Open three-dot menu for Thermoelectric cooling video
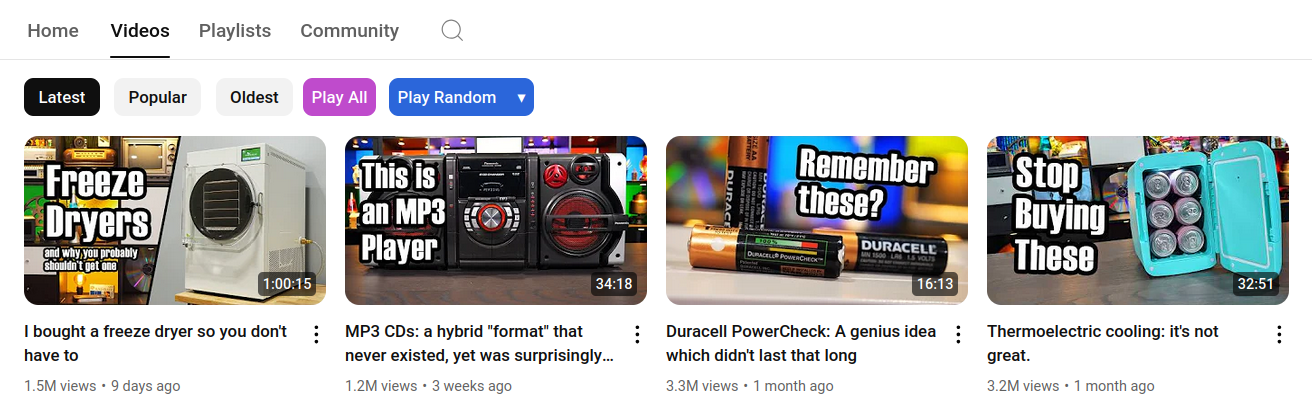The height and width of the screenshot is (418, 1312). [1279, 334]
